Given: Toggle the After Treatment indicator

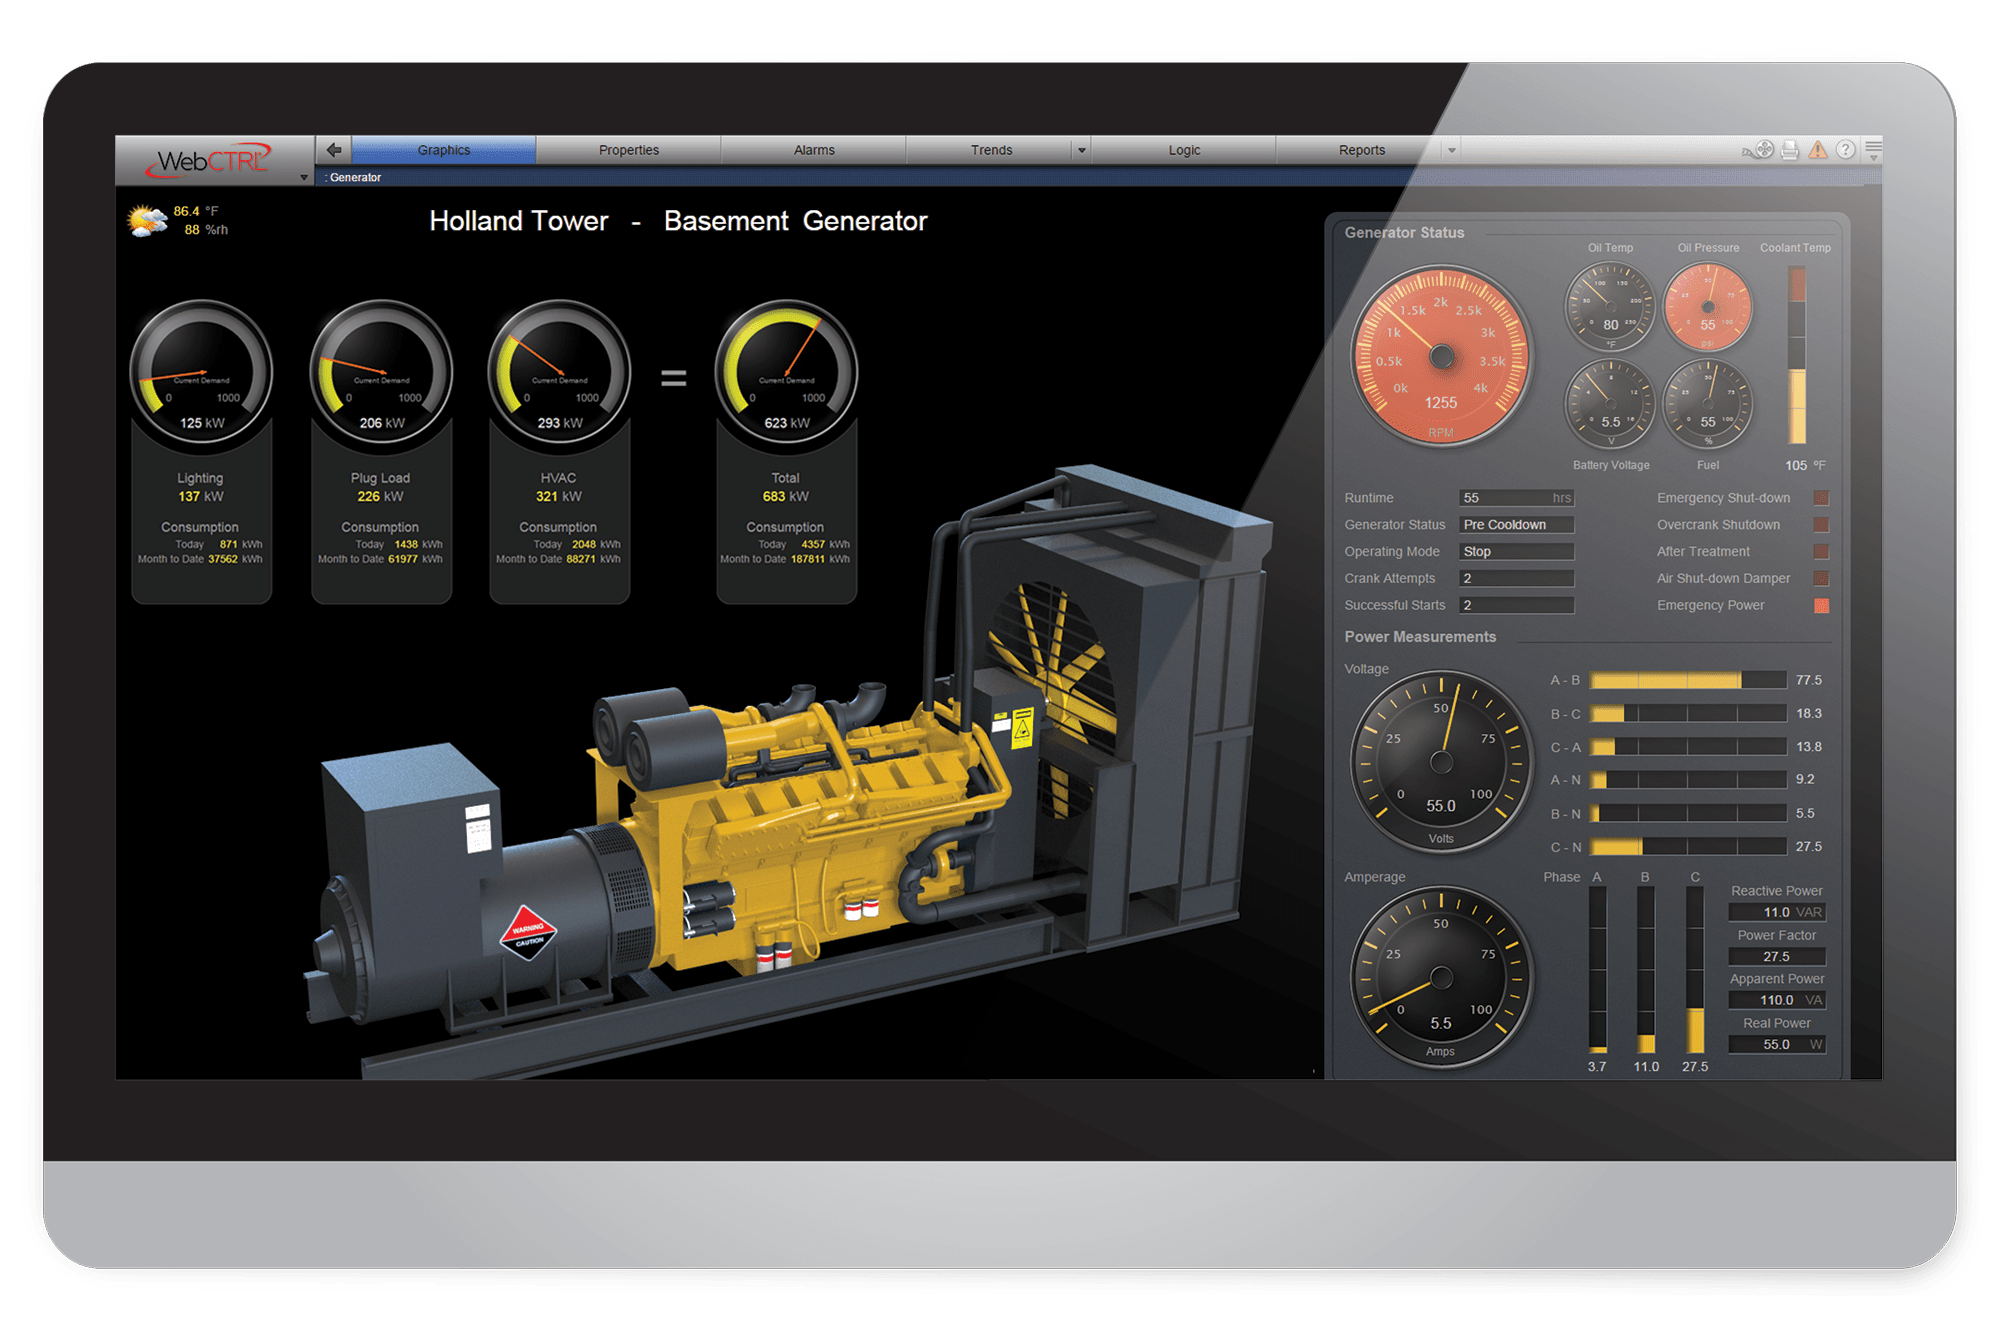Looking at the screenshot, I should (1821, 552).
